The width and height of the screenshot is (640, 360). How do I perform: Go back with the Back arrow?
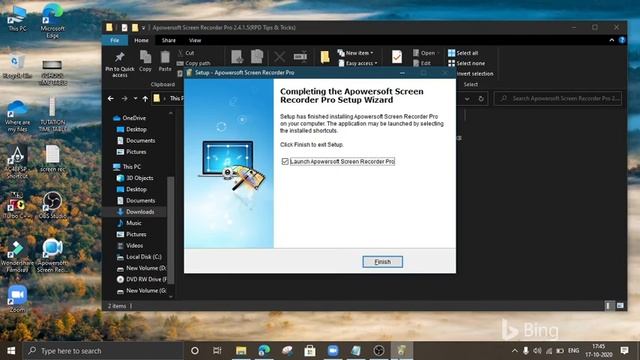[111, 98]
